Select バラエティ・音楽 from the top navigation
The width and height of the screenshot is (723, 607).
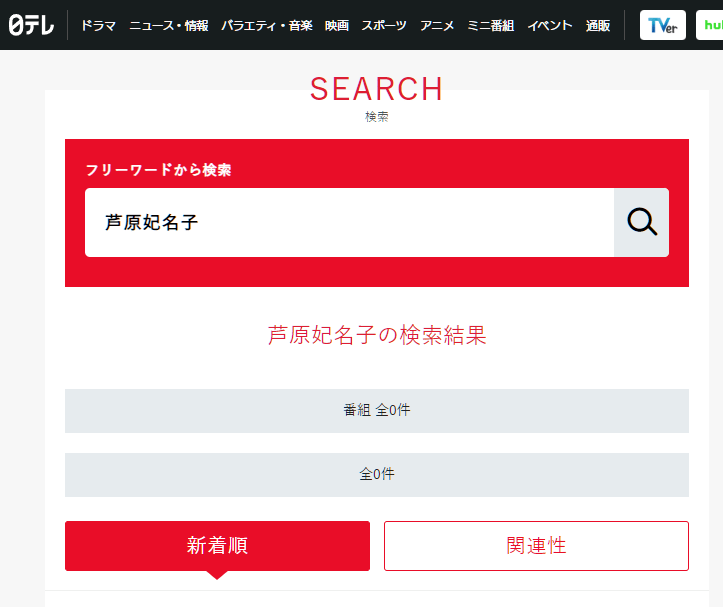[x=266, y=25]
